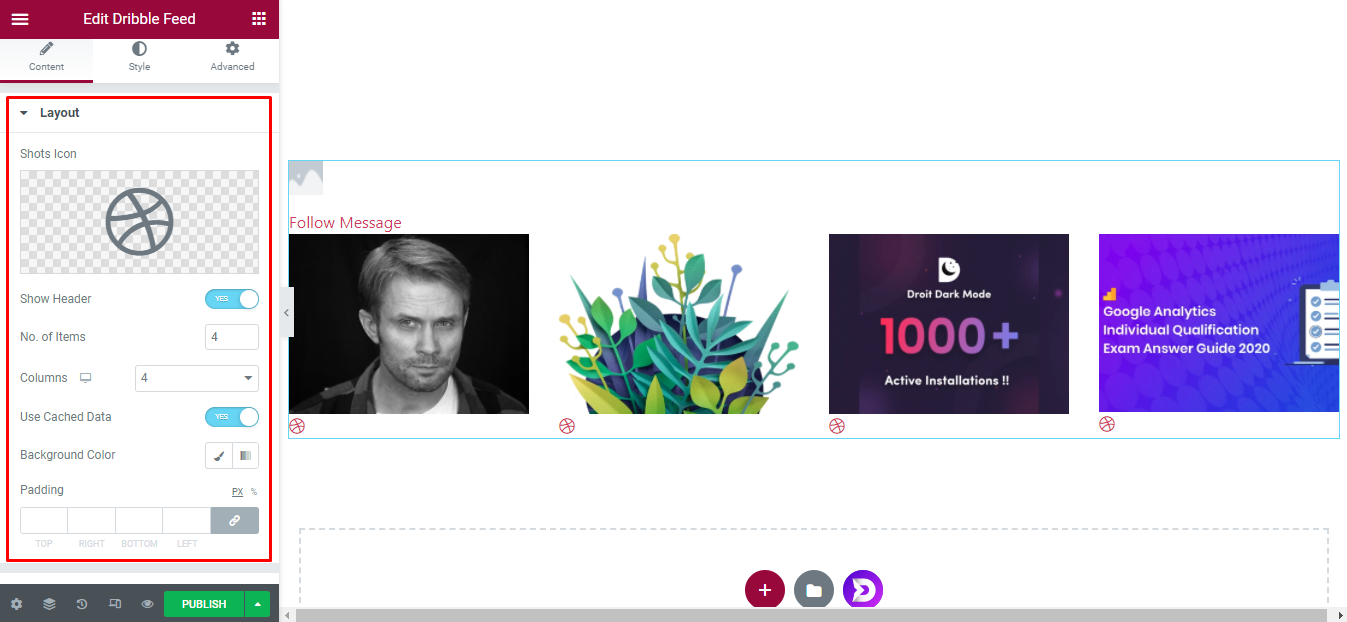Image resolution: width=1347 pixels, height=622 pixels.
Task: Toggle the Show Header switch
Action: pos(232,299)
